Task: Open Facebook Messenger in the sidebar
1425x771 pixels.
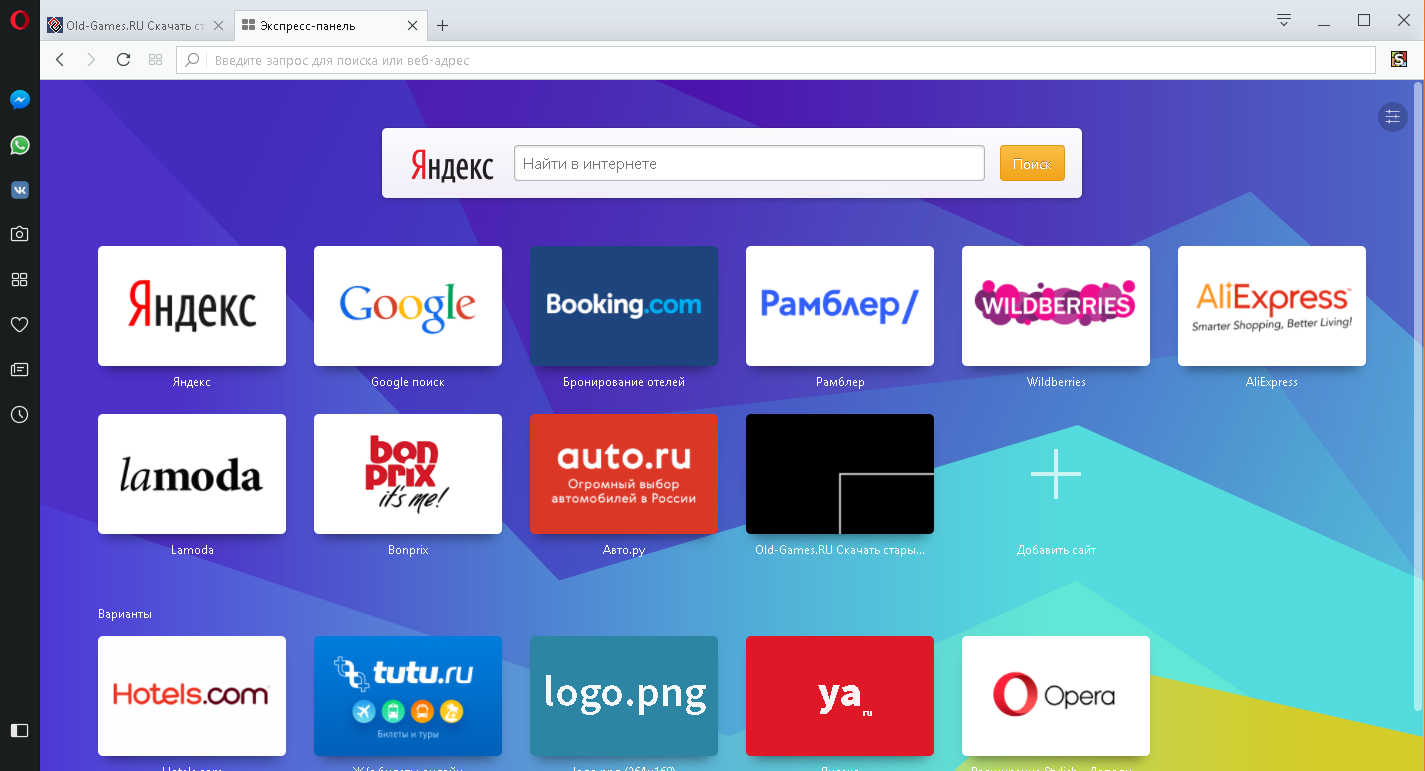Action: [x=19, y=100]
